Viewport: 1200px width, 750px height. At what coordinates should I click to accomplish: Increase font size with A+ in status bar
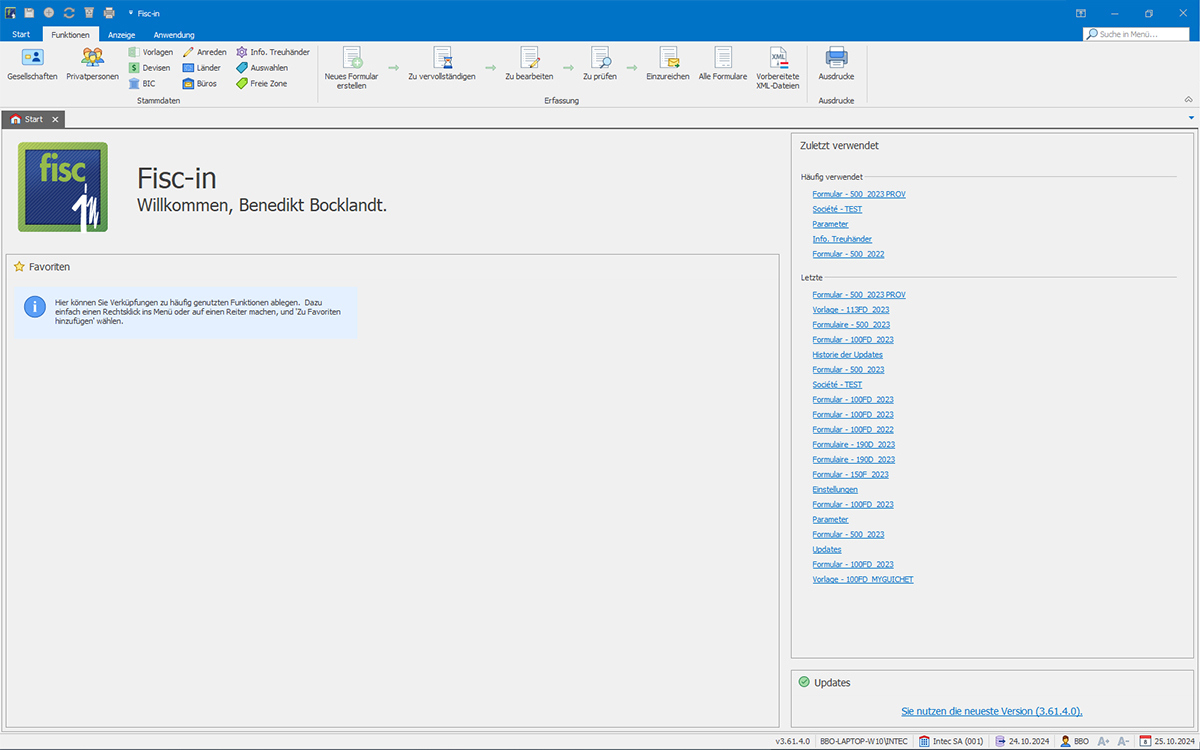(x=1104, y=741)
